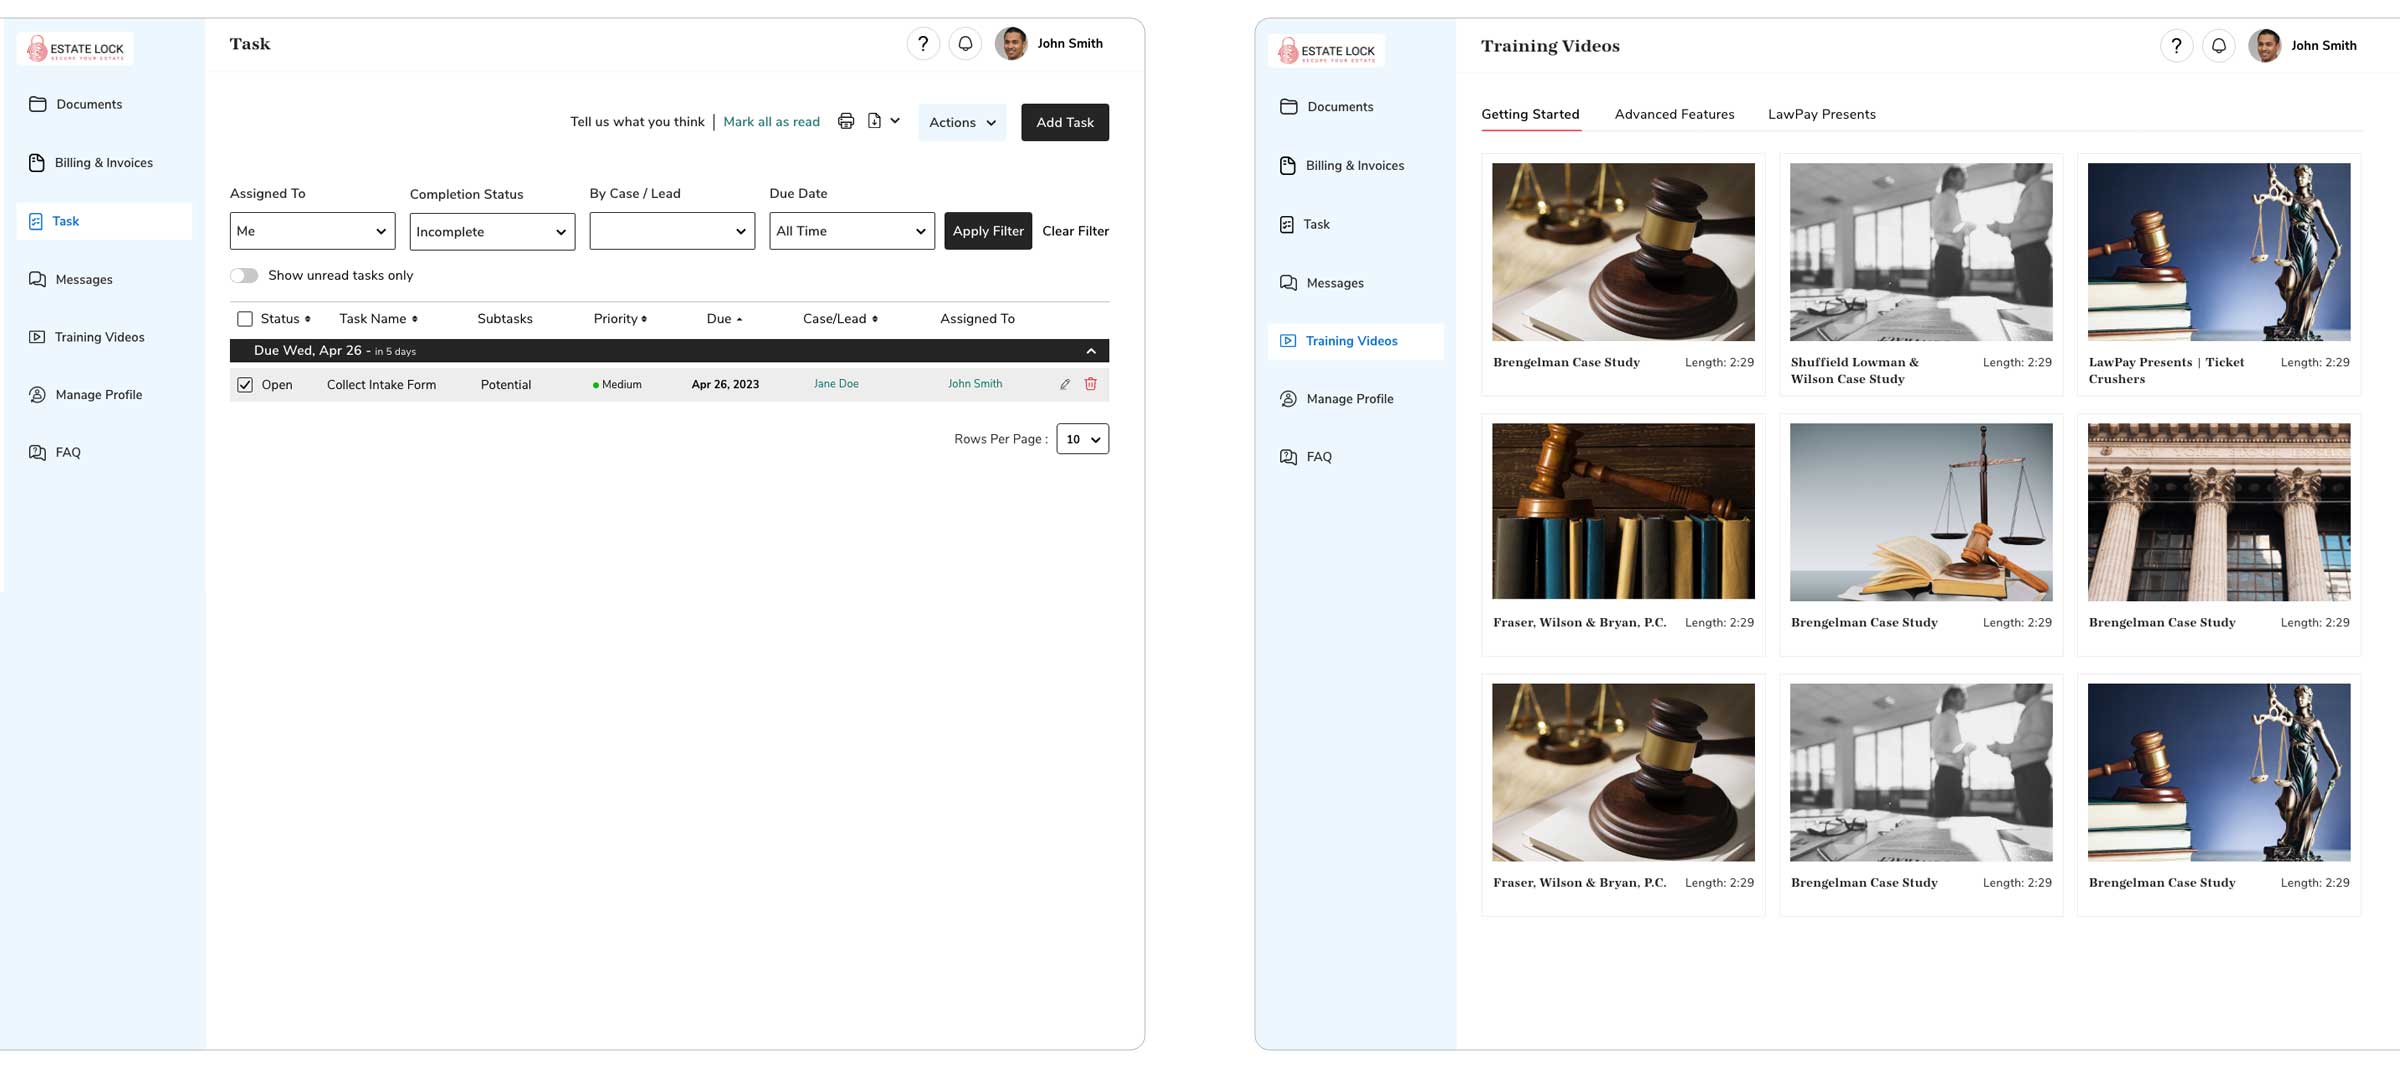2400x1067 pixels.
Task: Click the pencil edit icon in task row
Action: pyautogui.click(x=1065, y=384)
